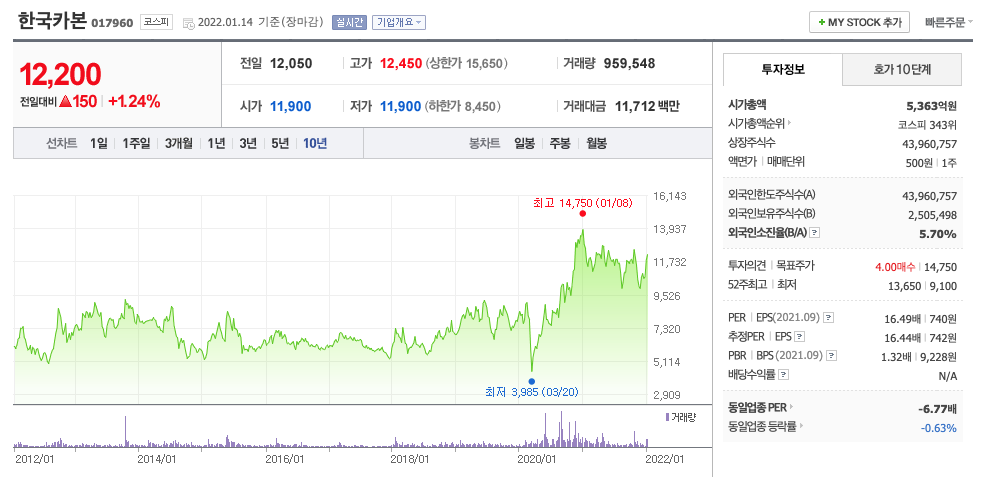
Task: Click question mark beside 추정PER | EPS
Action: [x=800, y=337]
